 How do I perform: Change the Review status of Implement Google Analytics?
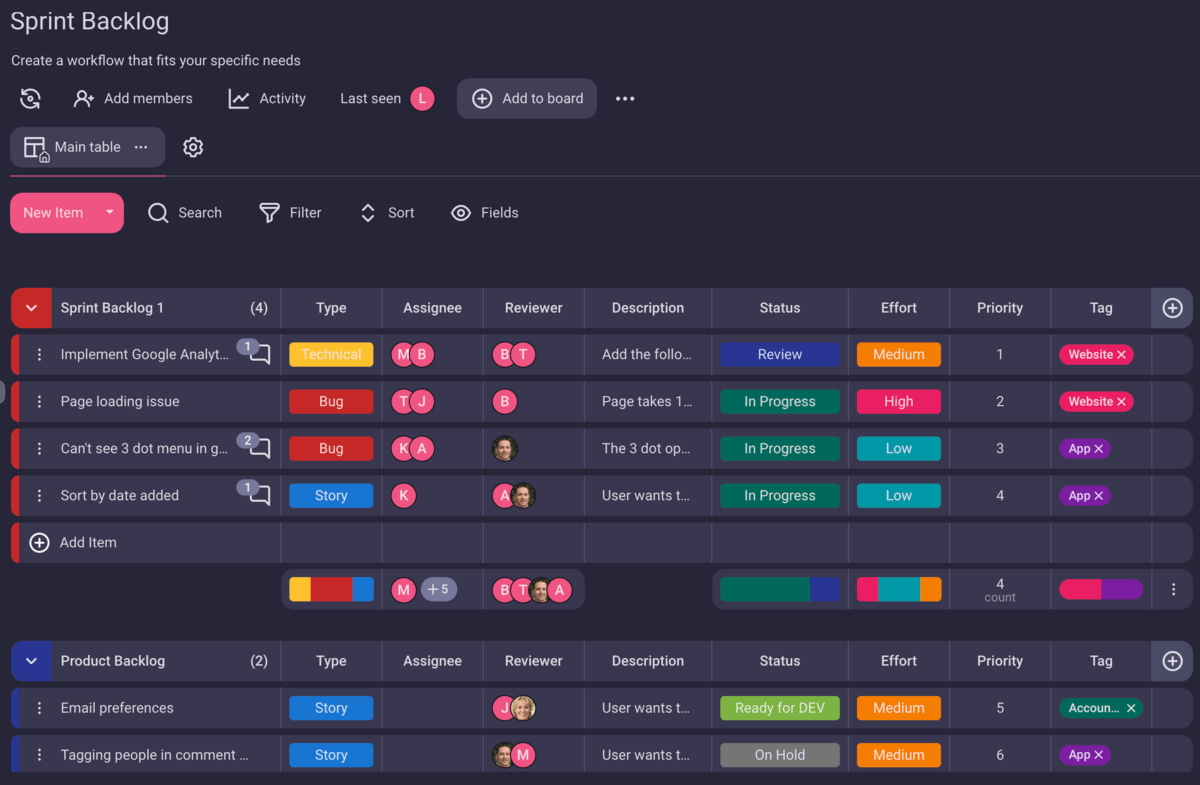pos(779,354)
